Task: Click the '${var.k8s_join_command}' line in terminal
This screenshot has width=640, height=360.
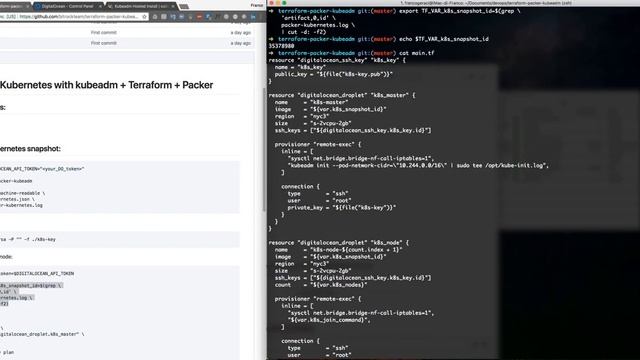Action: [329, 320]
